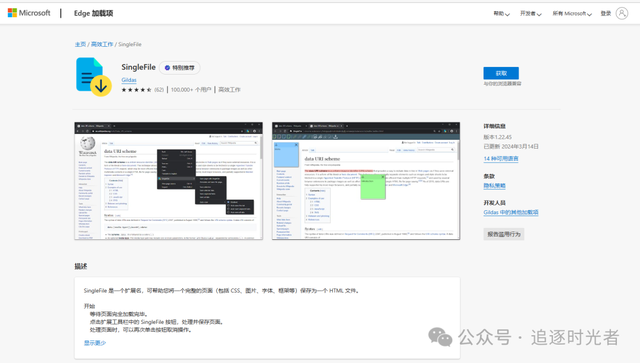Click the blue verified badge 特别推荐
640x363 pixels.
click(180, 68)
